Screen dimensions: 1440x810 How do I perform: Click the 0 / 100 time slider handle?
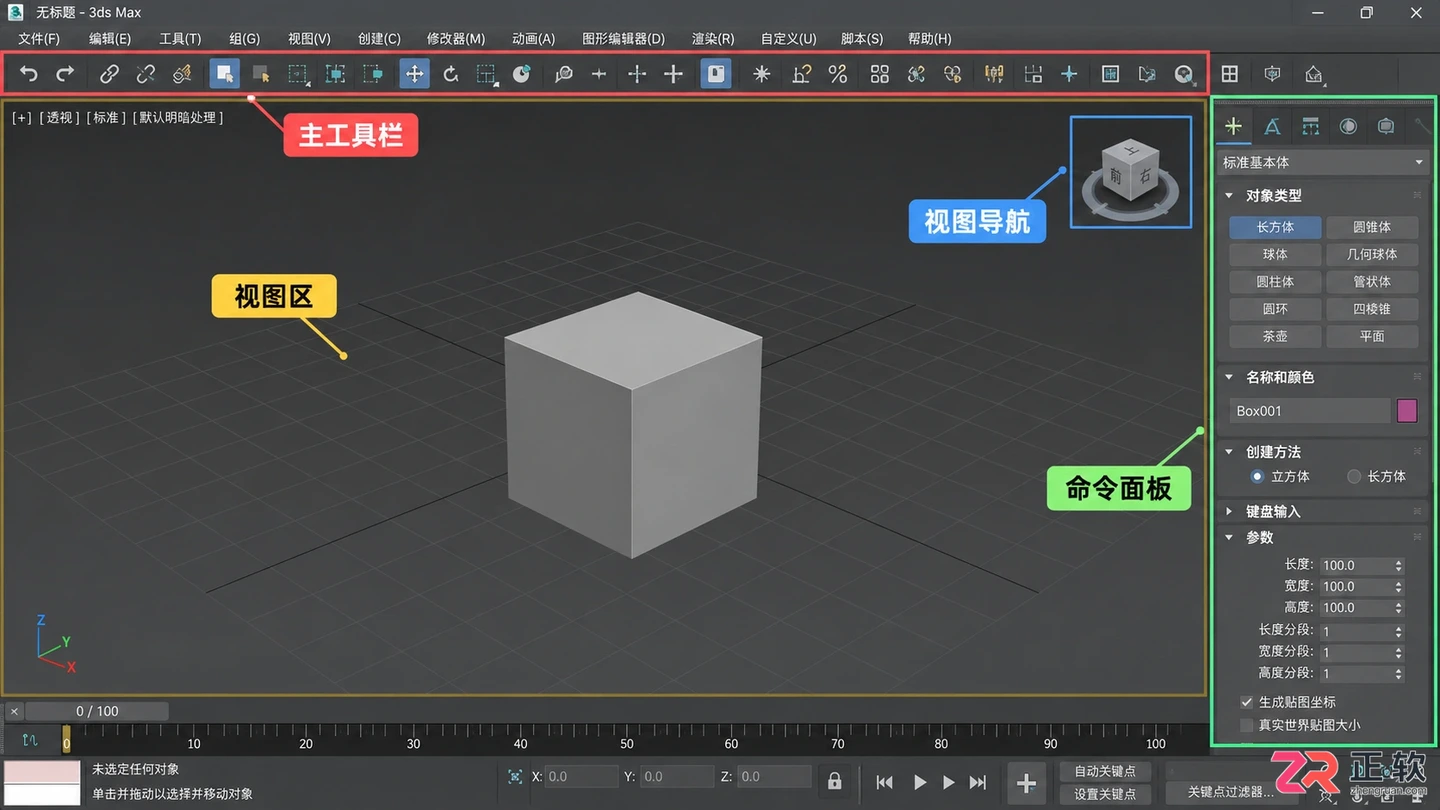coord(97,711)
